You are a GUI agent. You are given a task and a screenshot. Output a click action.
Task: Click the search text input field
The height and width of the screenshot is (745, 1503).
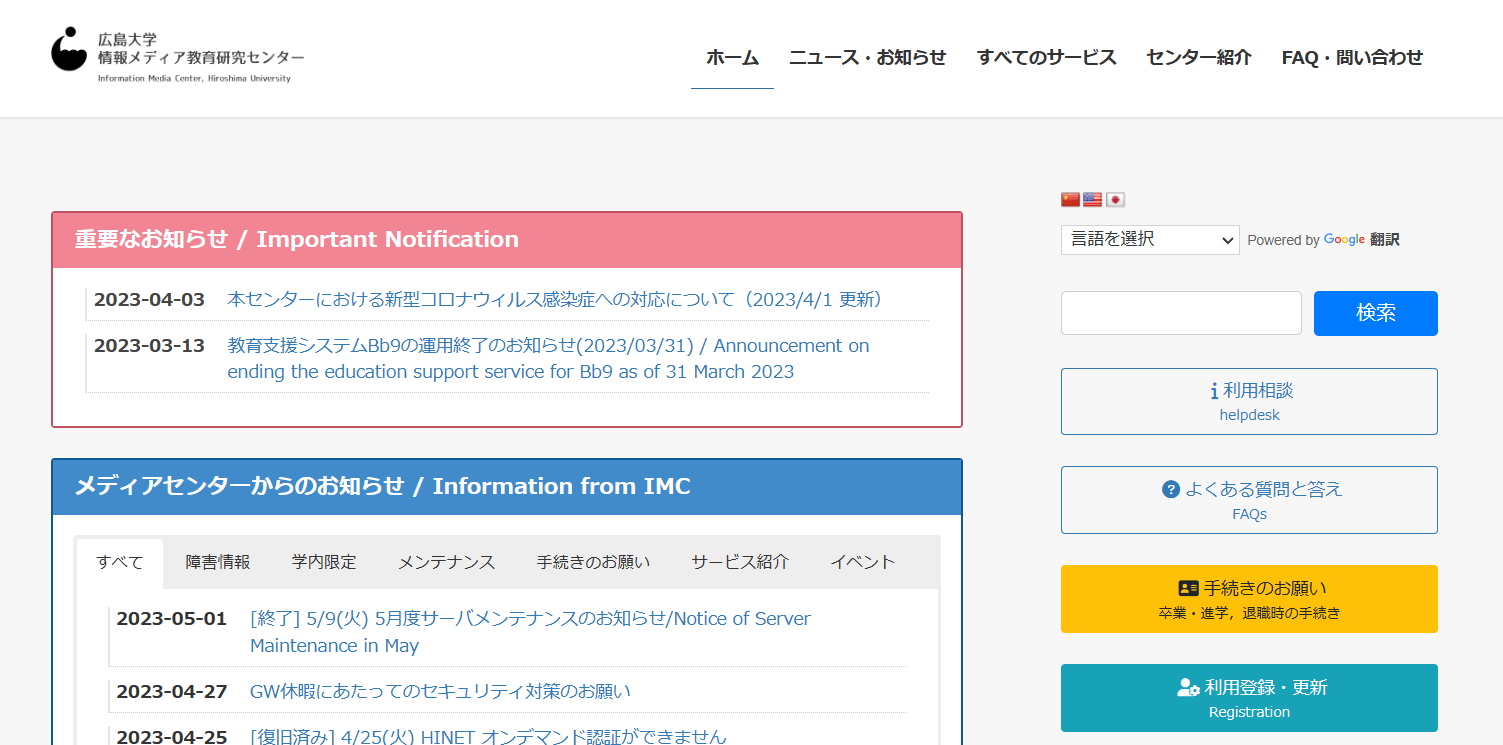tap(1181, 313)
